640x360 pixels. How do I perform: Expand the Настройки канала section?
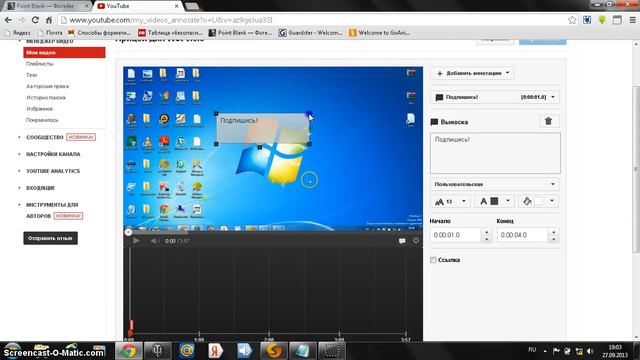(x=53, y=154)
